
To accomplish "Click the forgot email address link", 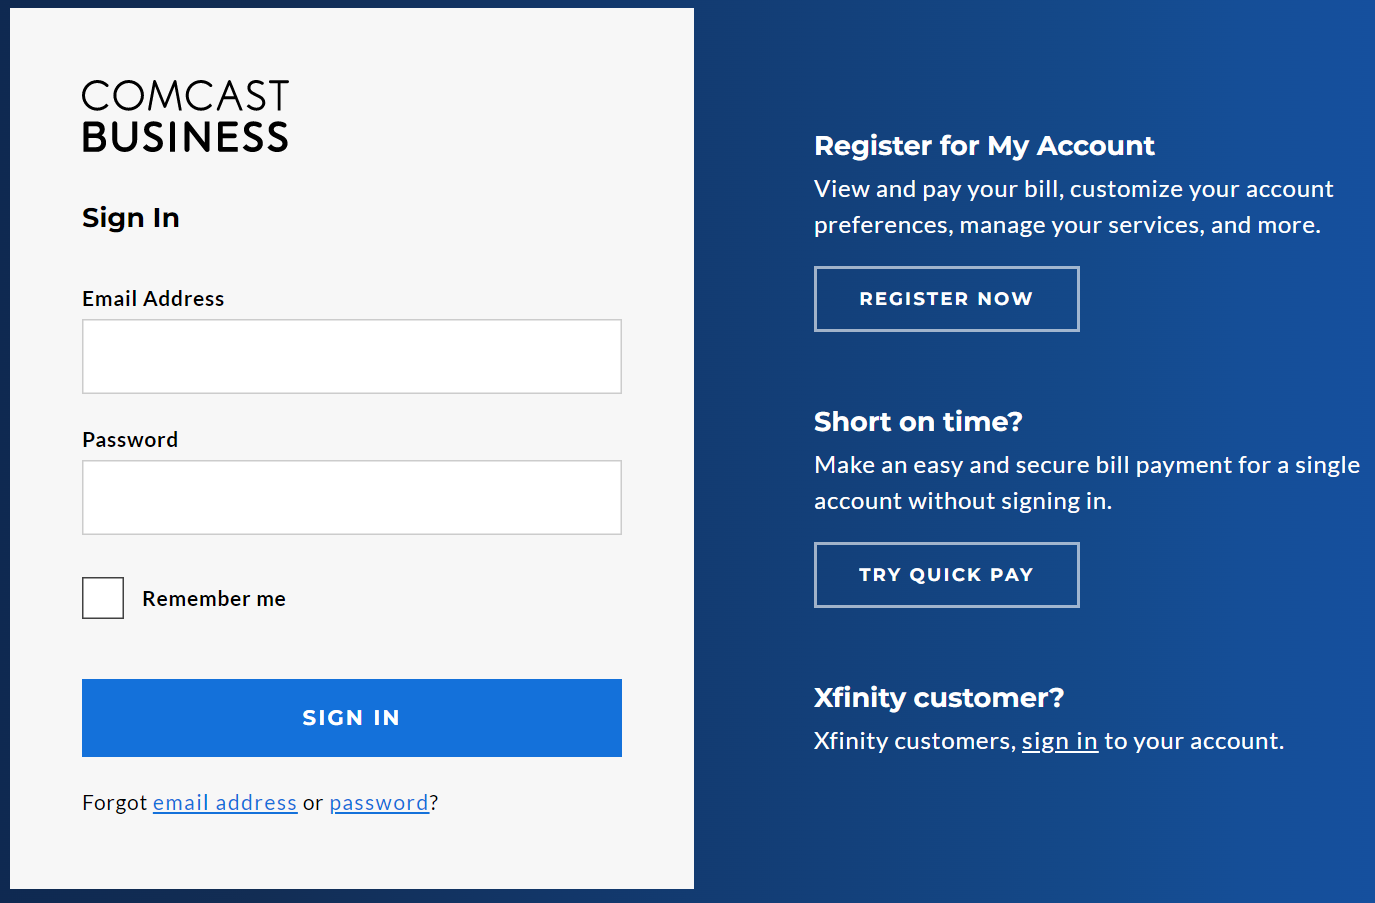I will coord(224,802).
